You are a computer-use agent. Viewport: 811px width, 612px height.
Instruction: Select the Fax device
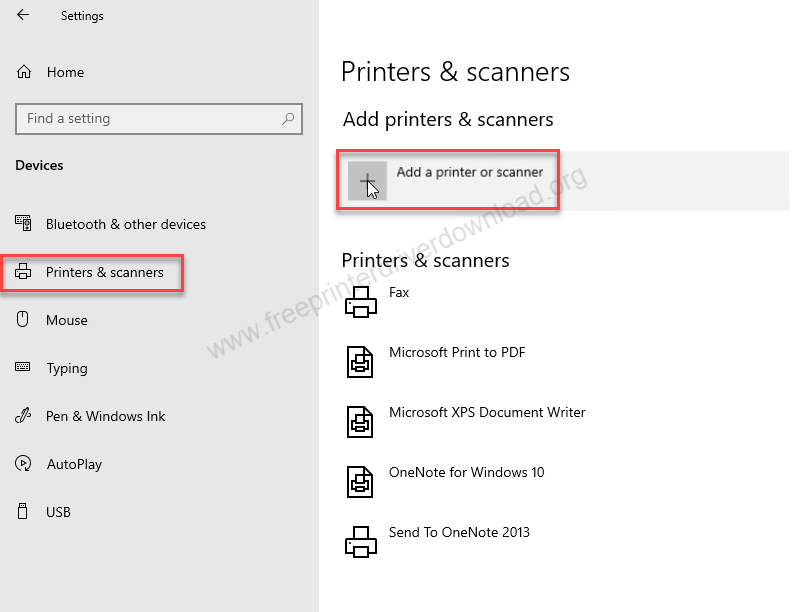tap(399, 292)
